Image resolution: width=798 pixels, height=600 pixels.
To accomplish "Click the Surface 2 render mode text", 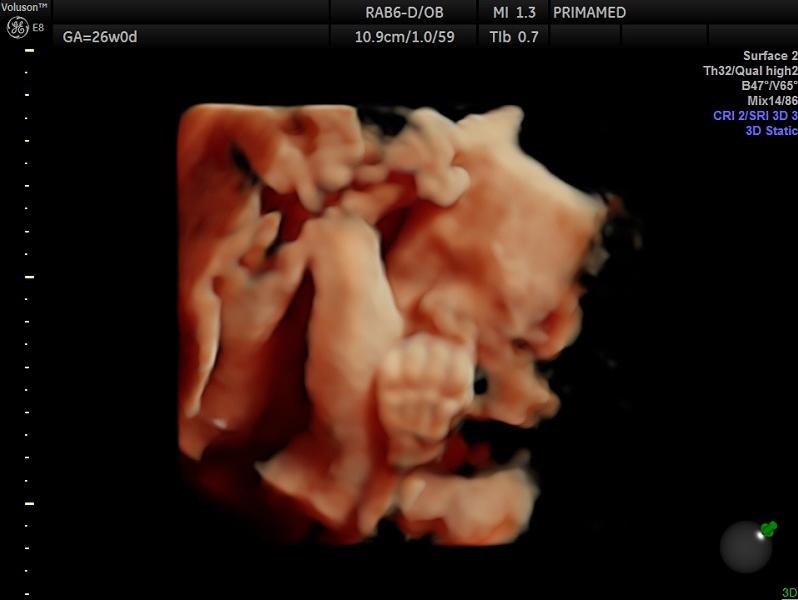I will point(770,55).
